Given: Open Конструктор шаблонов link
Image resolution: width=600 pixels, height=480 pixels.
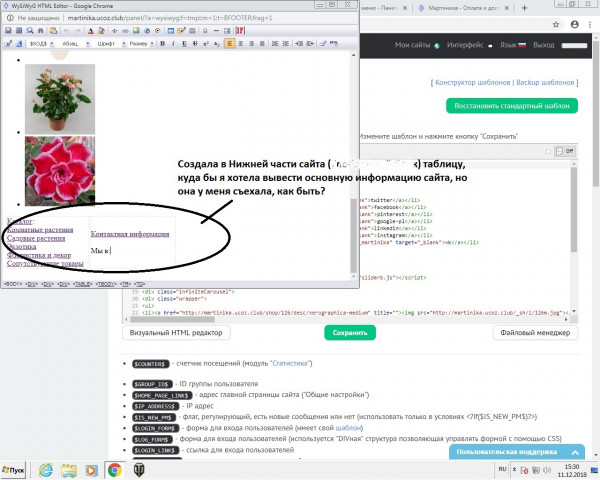Looking at the screenshot, I should (473, 82).
